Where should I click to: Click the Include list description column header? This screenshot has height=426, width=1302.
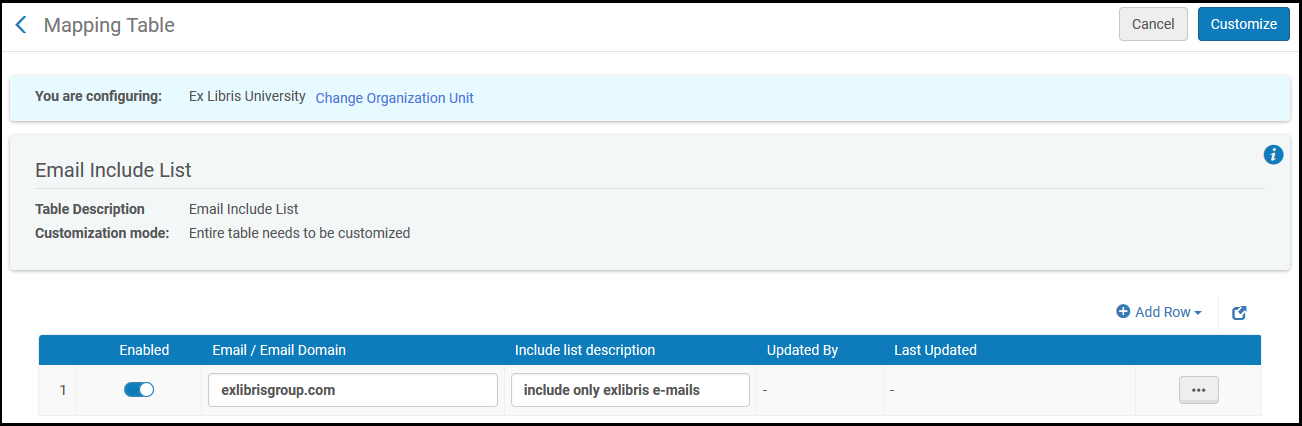pos(584,350)
